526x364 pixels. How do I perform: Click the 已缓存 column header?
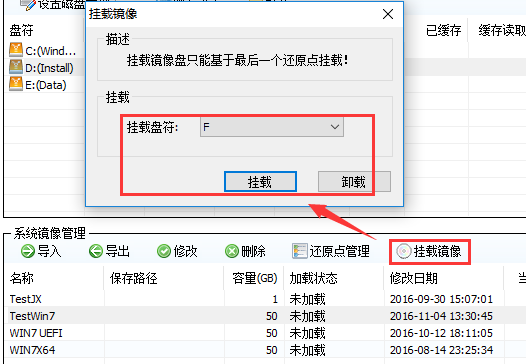pos(443,31)
